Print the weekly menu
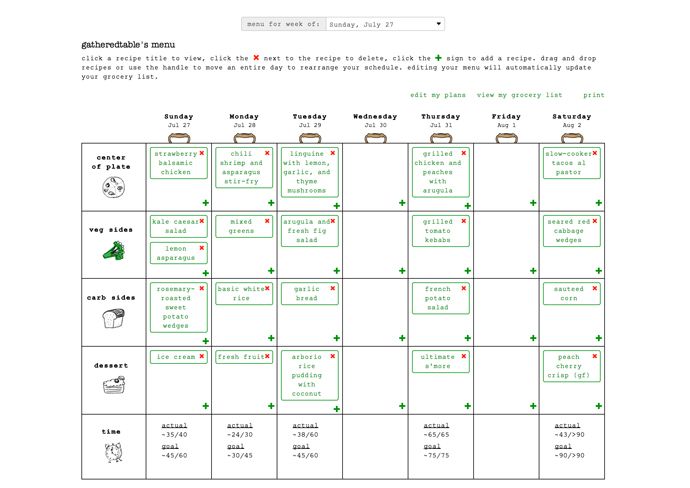The width and height of the screenshot is (690, 488). 594,95
